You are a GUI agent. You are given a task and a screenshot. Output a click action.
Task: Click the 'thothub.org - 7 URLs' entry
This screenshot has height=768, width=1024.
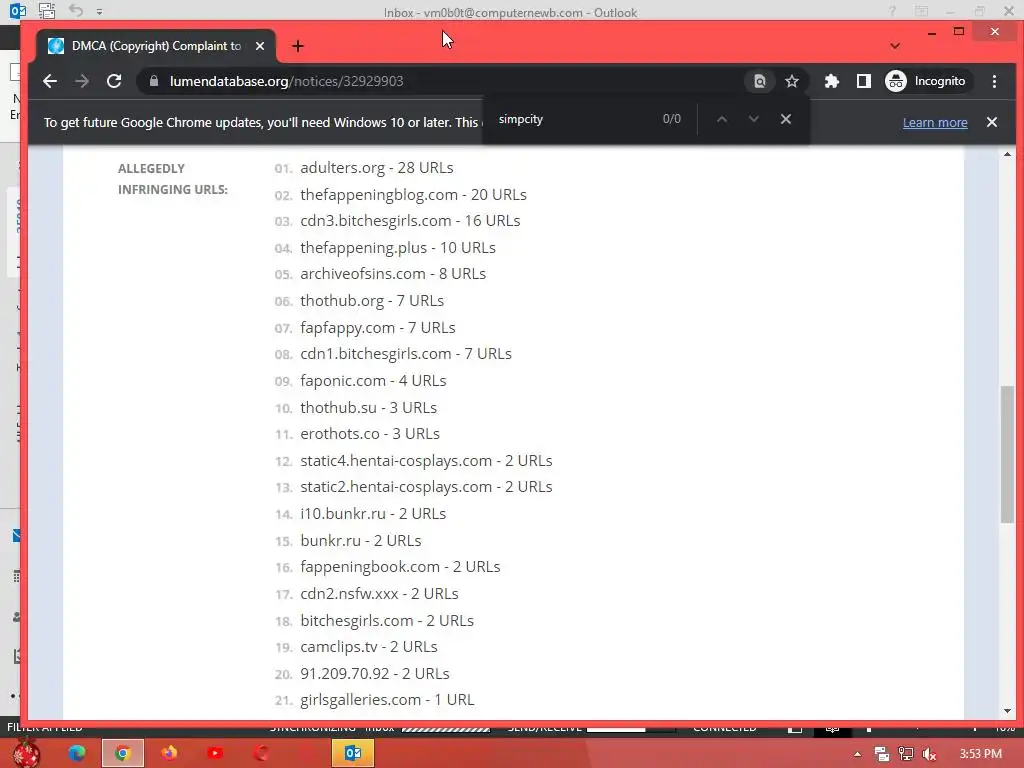pyautogui.click(x=372, y=300)
